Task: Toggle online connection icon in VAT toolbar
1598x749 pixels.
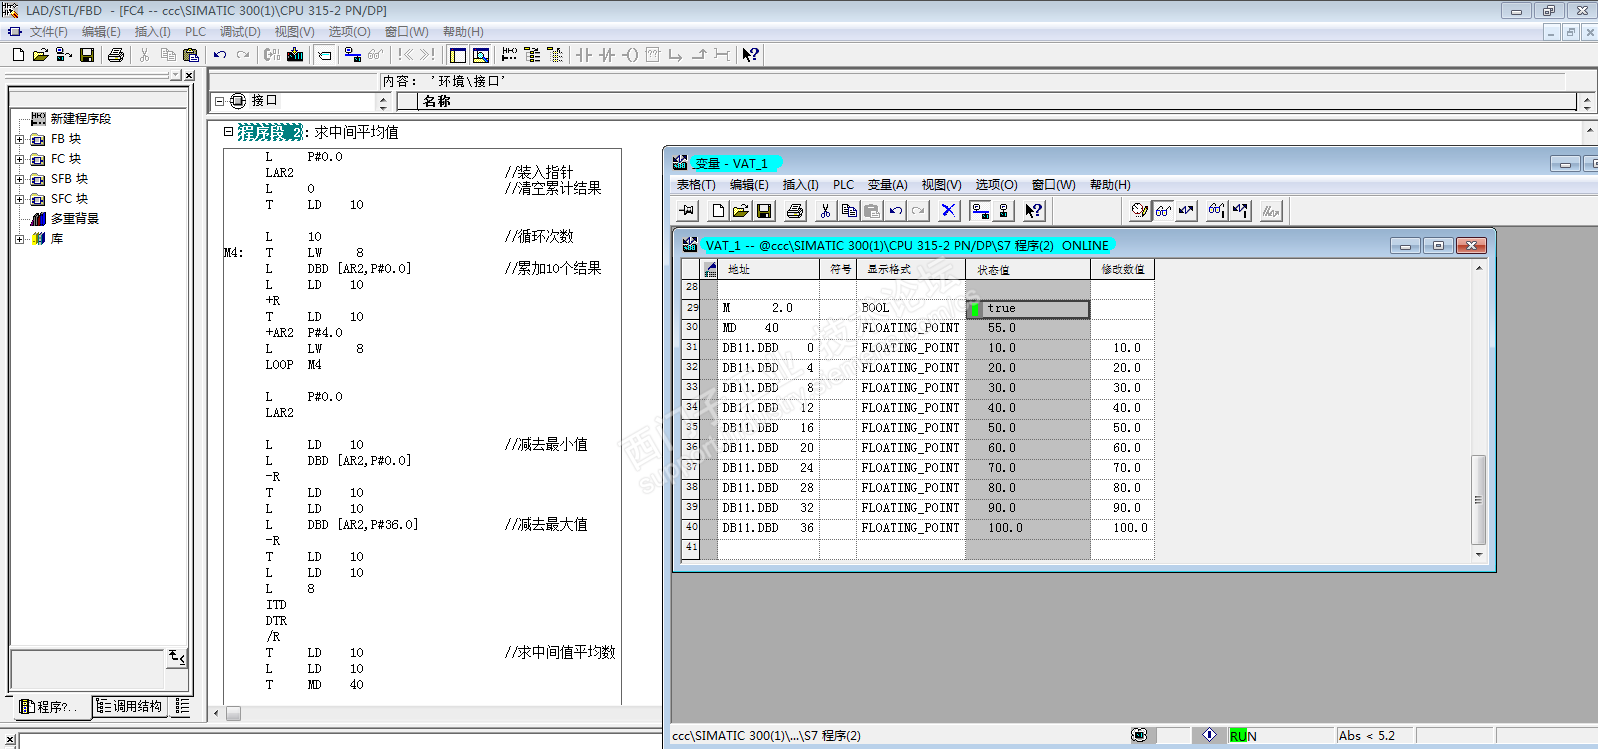Action: pyautogui.click(x=980, y=210)
